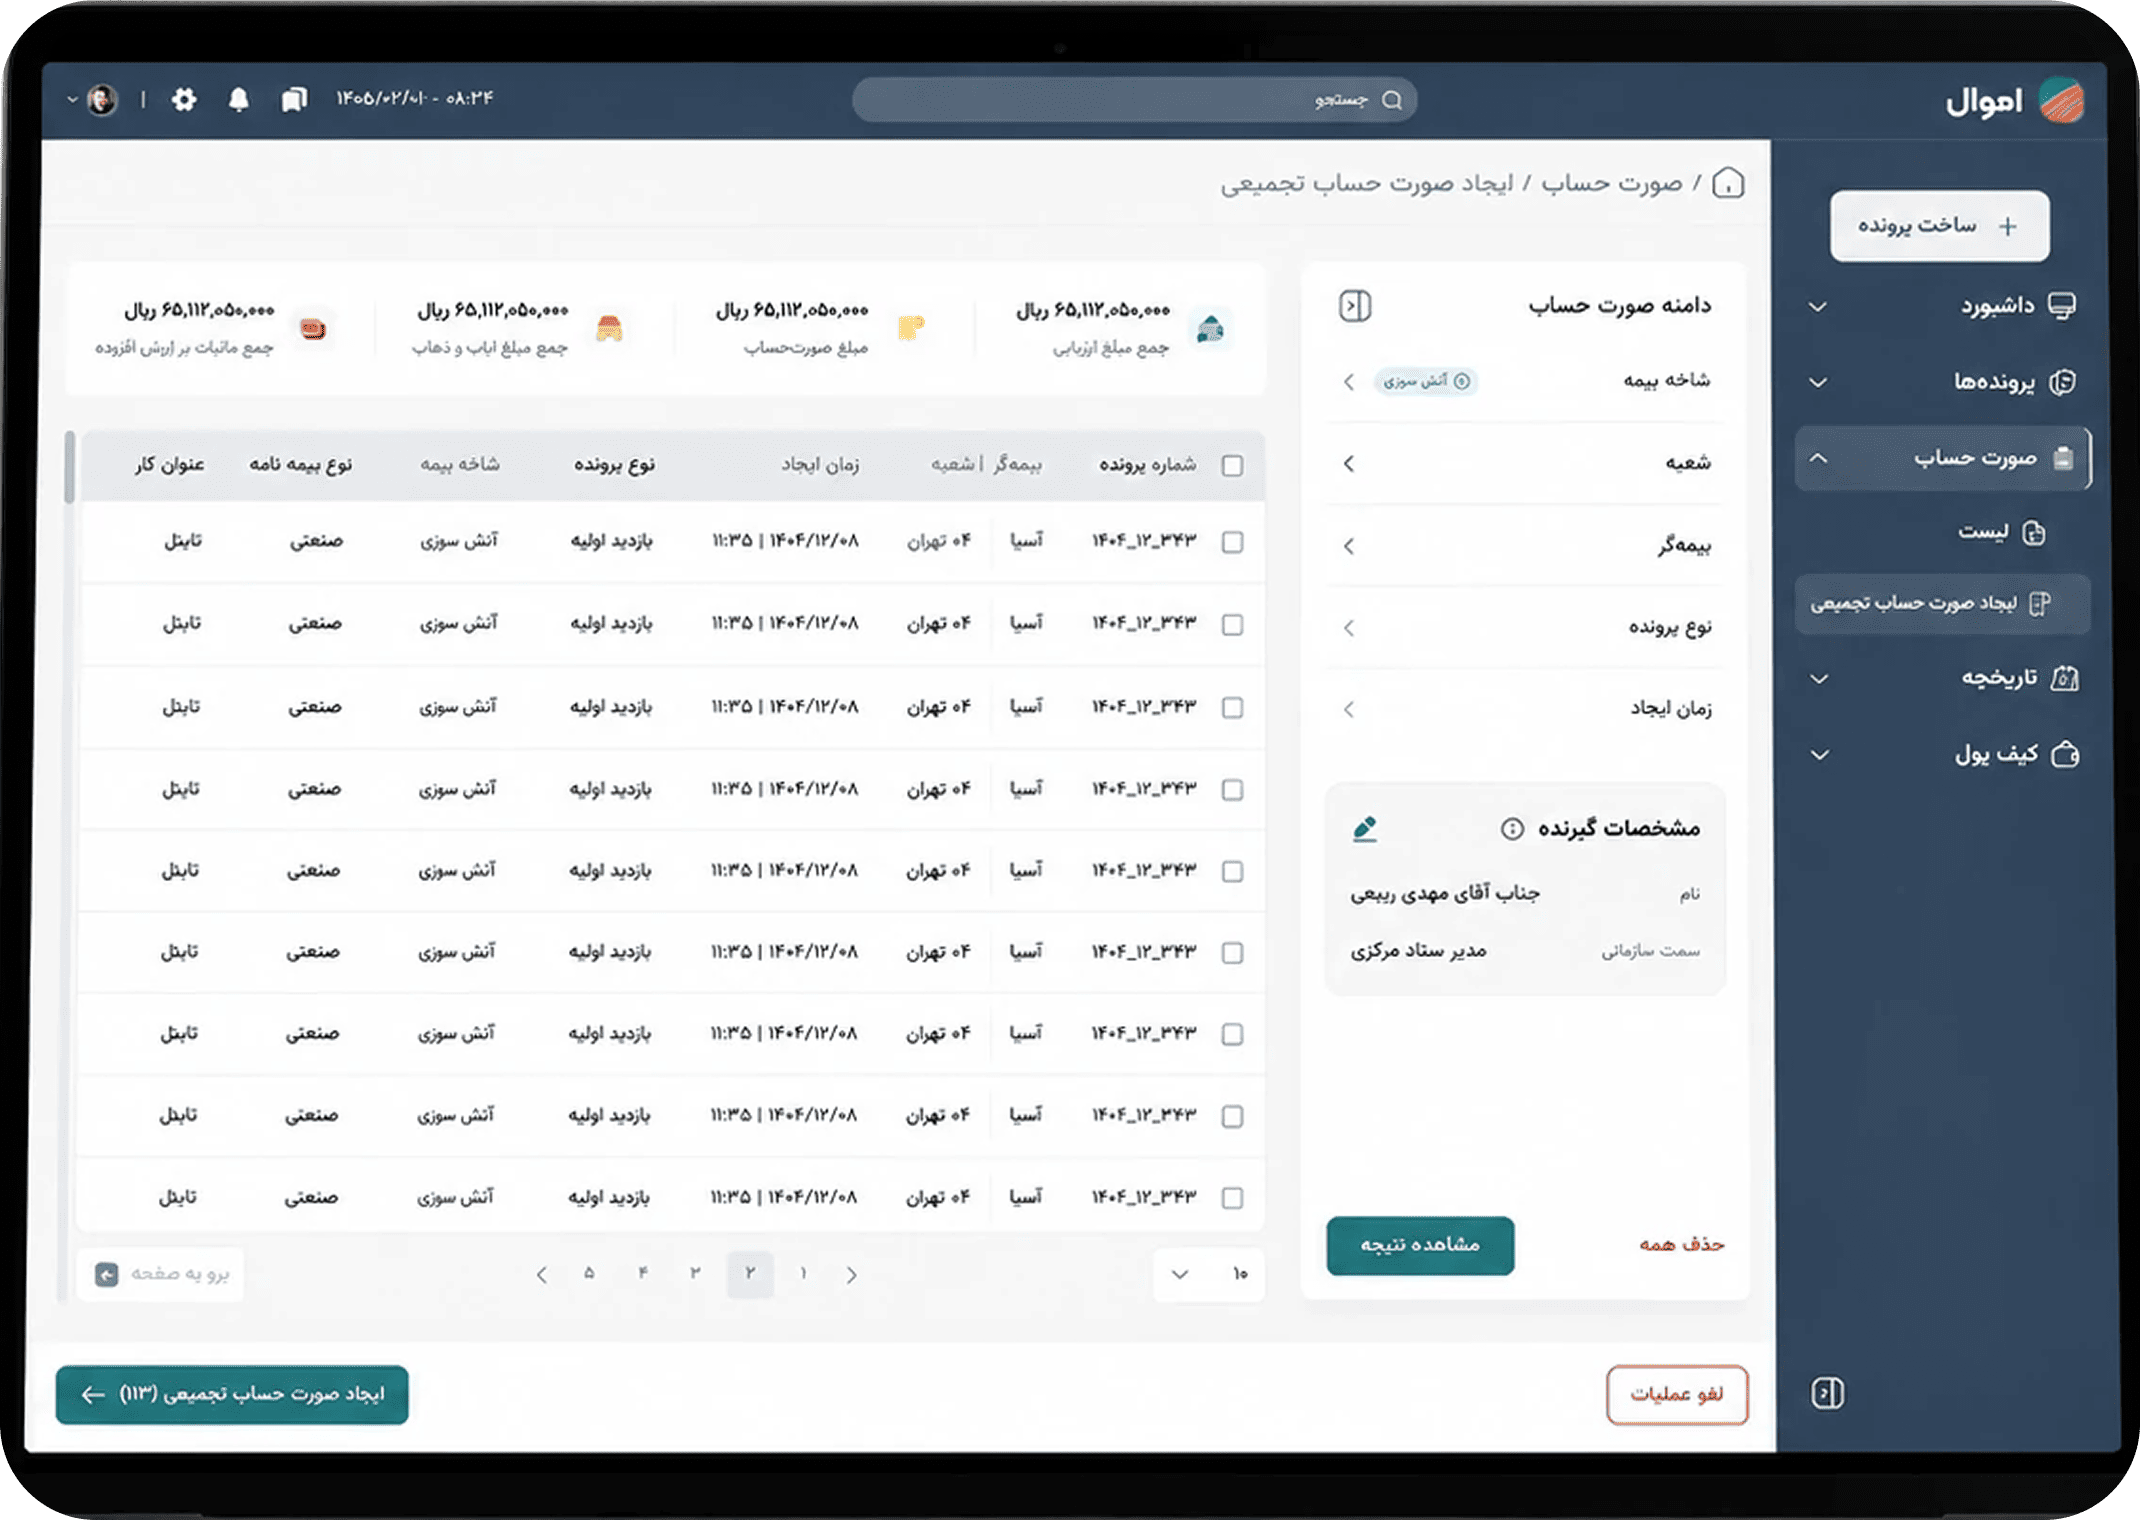Check the last visible table row checkbox
The width and height of the screenshot is (2140, 1520).
(1233, 1197)
